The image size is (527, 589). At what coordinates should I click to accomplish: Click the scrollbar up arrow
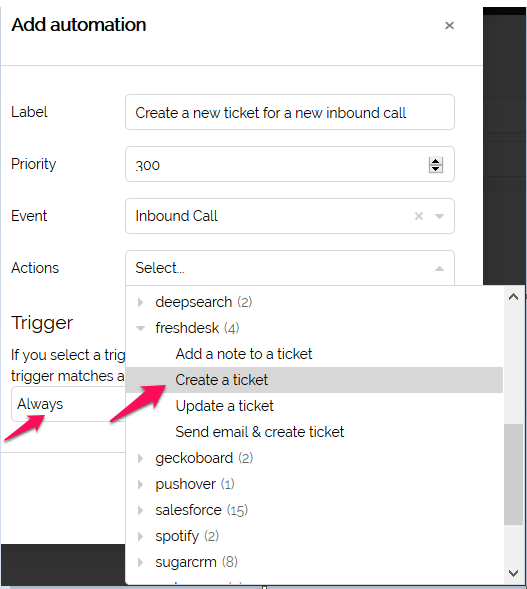(x=513, y=297)
